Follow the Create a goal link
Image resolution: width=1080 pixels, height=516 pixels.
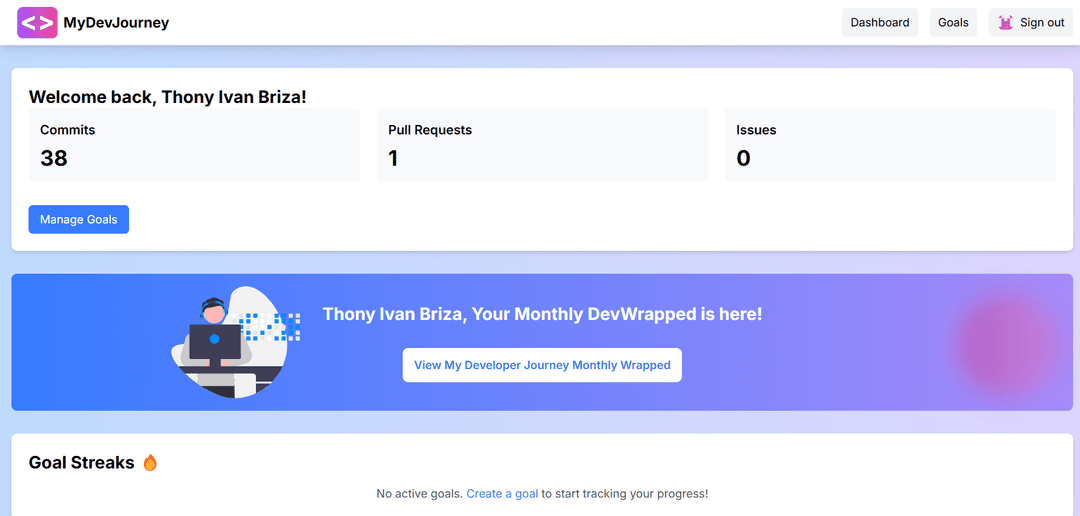coord(502,494)
